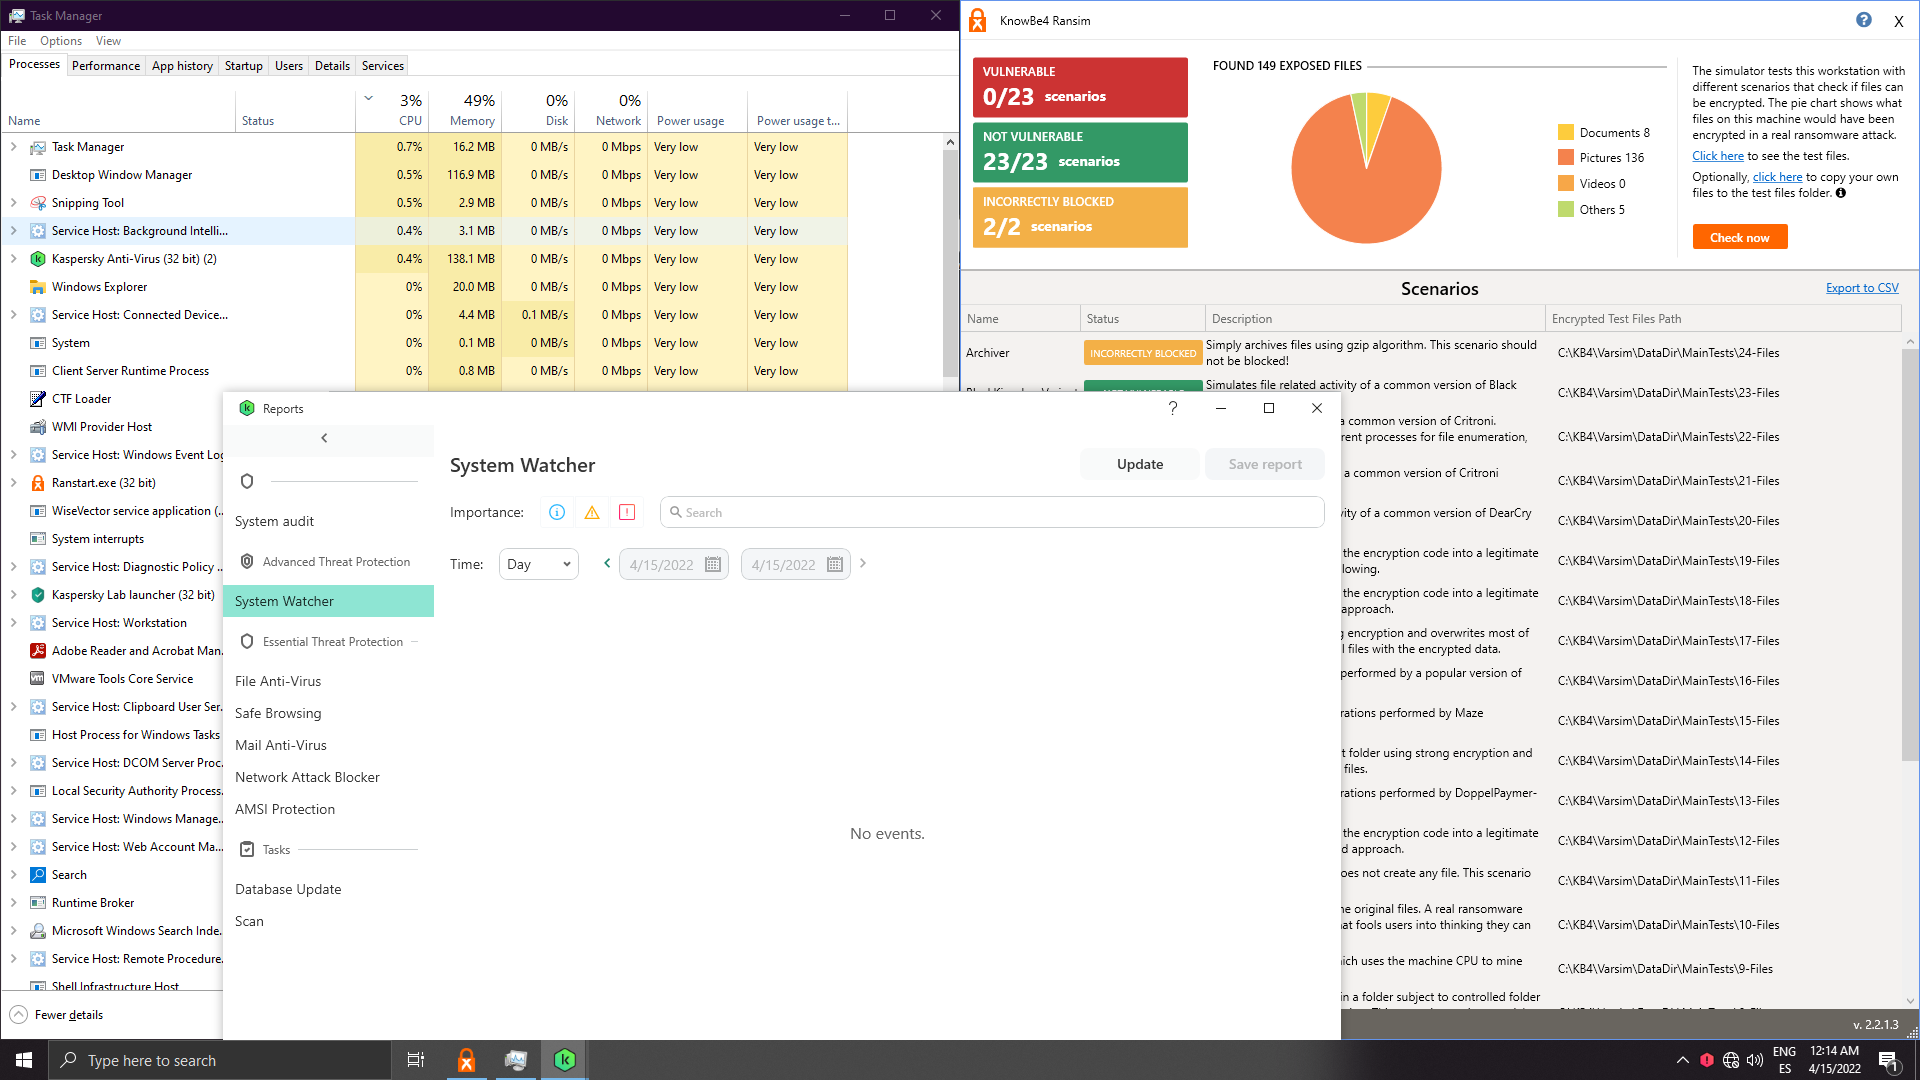Open the Kaspersky Reports help question mark
Viewport: 1920px width, 1080px height.
(x=1173, y=408)
